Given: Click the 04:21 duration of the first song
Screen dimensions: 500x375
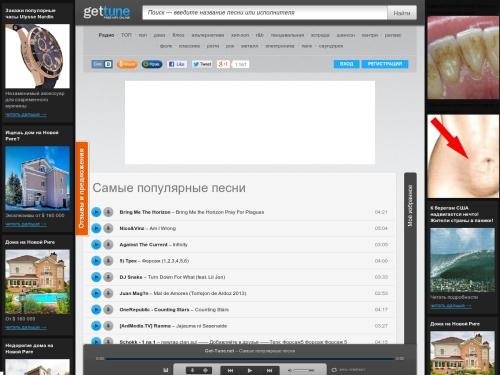Looking at the screenshot, I should [381, 212].
